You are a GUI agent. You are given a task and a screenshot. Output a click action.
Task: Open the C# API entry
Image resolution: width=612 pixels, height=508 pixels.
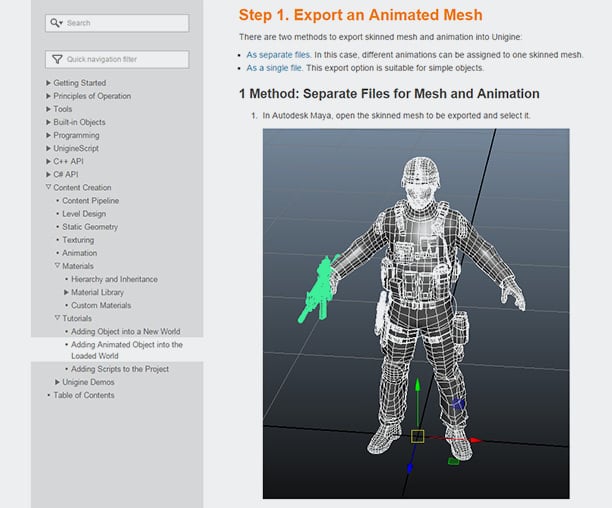66,174
